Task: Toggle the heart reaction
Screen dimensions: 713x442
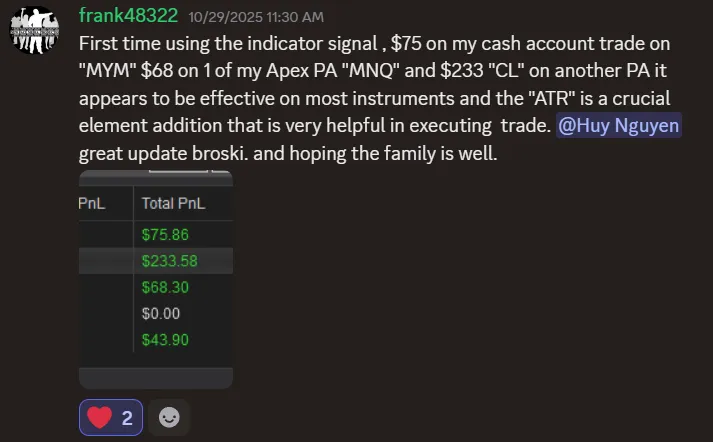Action: click(111, 417)
